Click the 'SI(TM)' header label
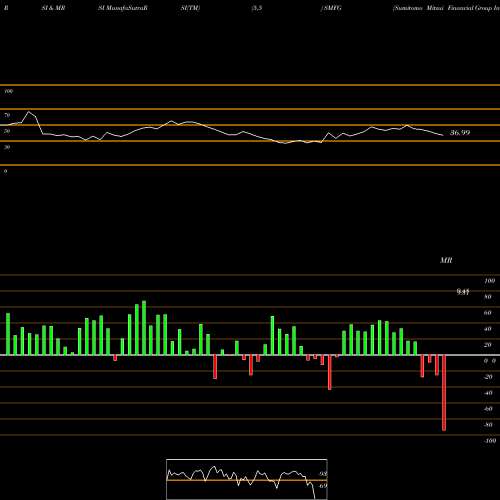Image resolution: width=500 pixels, height=500 pixels. [190, 8]
